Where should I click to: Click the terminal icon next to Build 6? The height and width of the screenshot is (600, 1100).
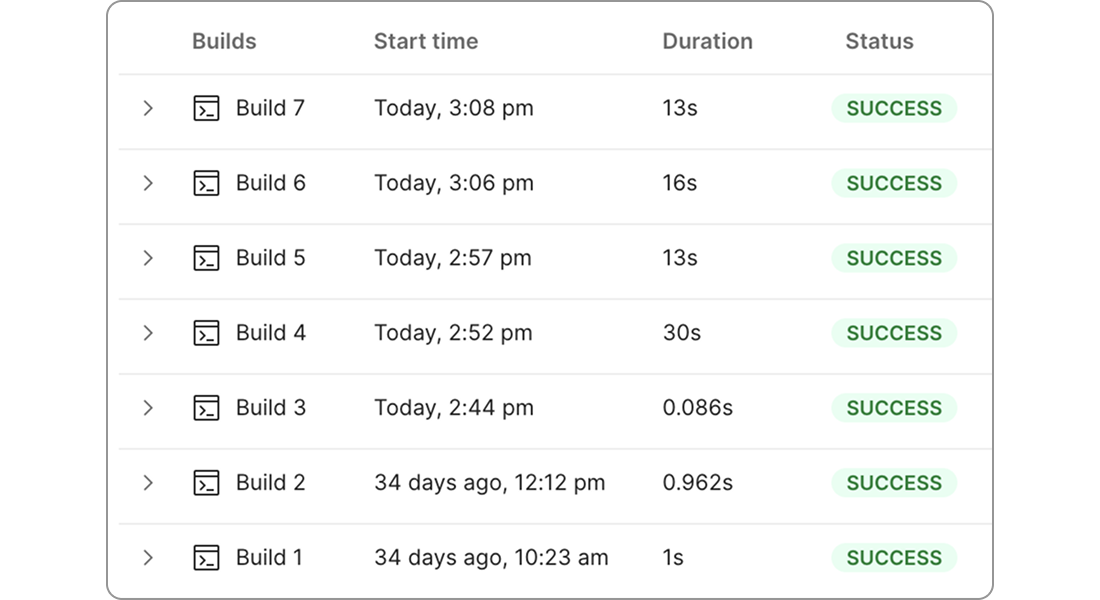[206, 183]
